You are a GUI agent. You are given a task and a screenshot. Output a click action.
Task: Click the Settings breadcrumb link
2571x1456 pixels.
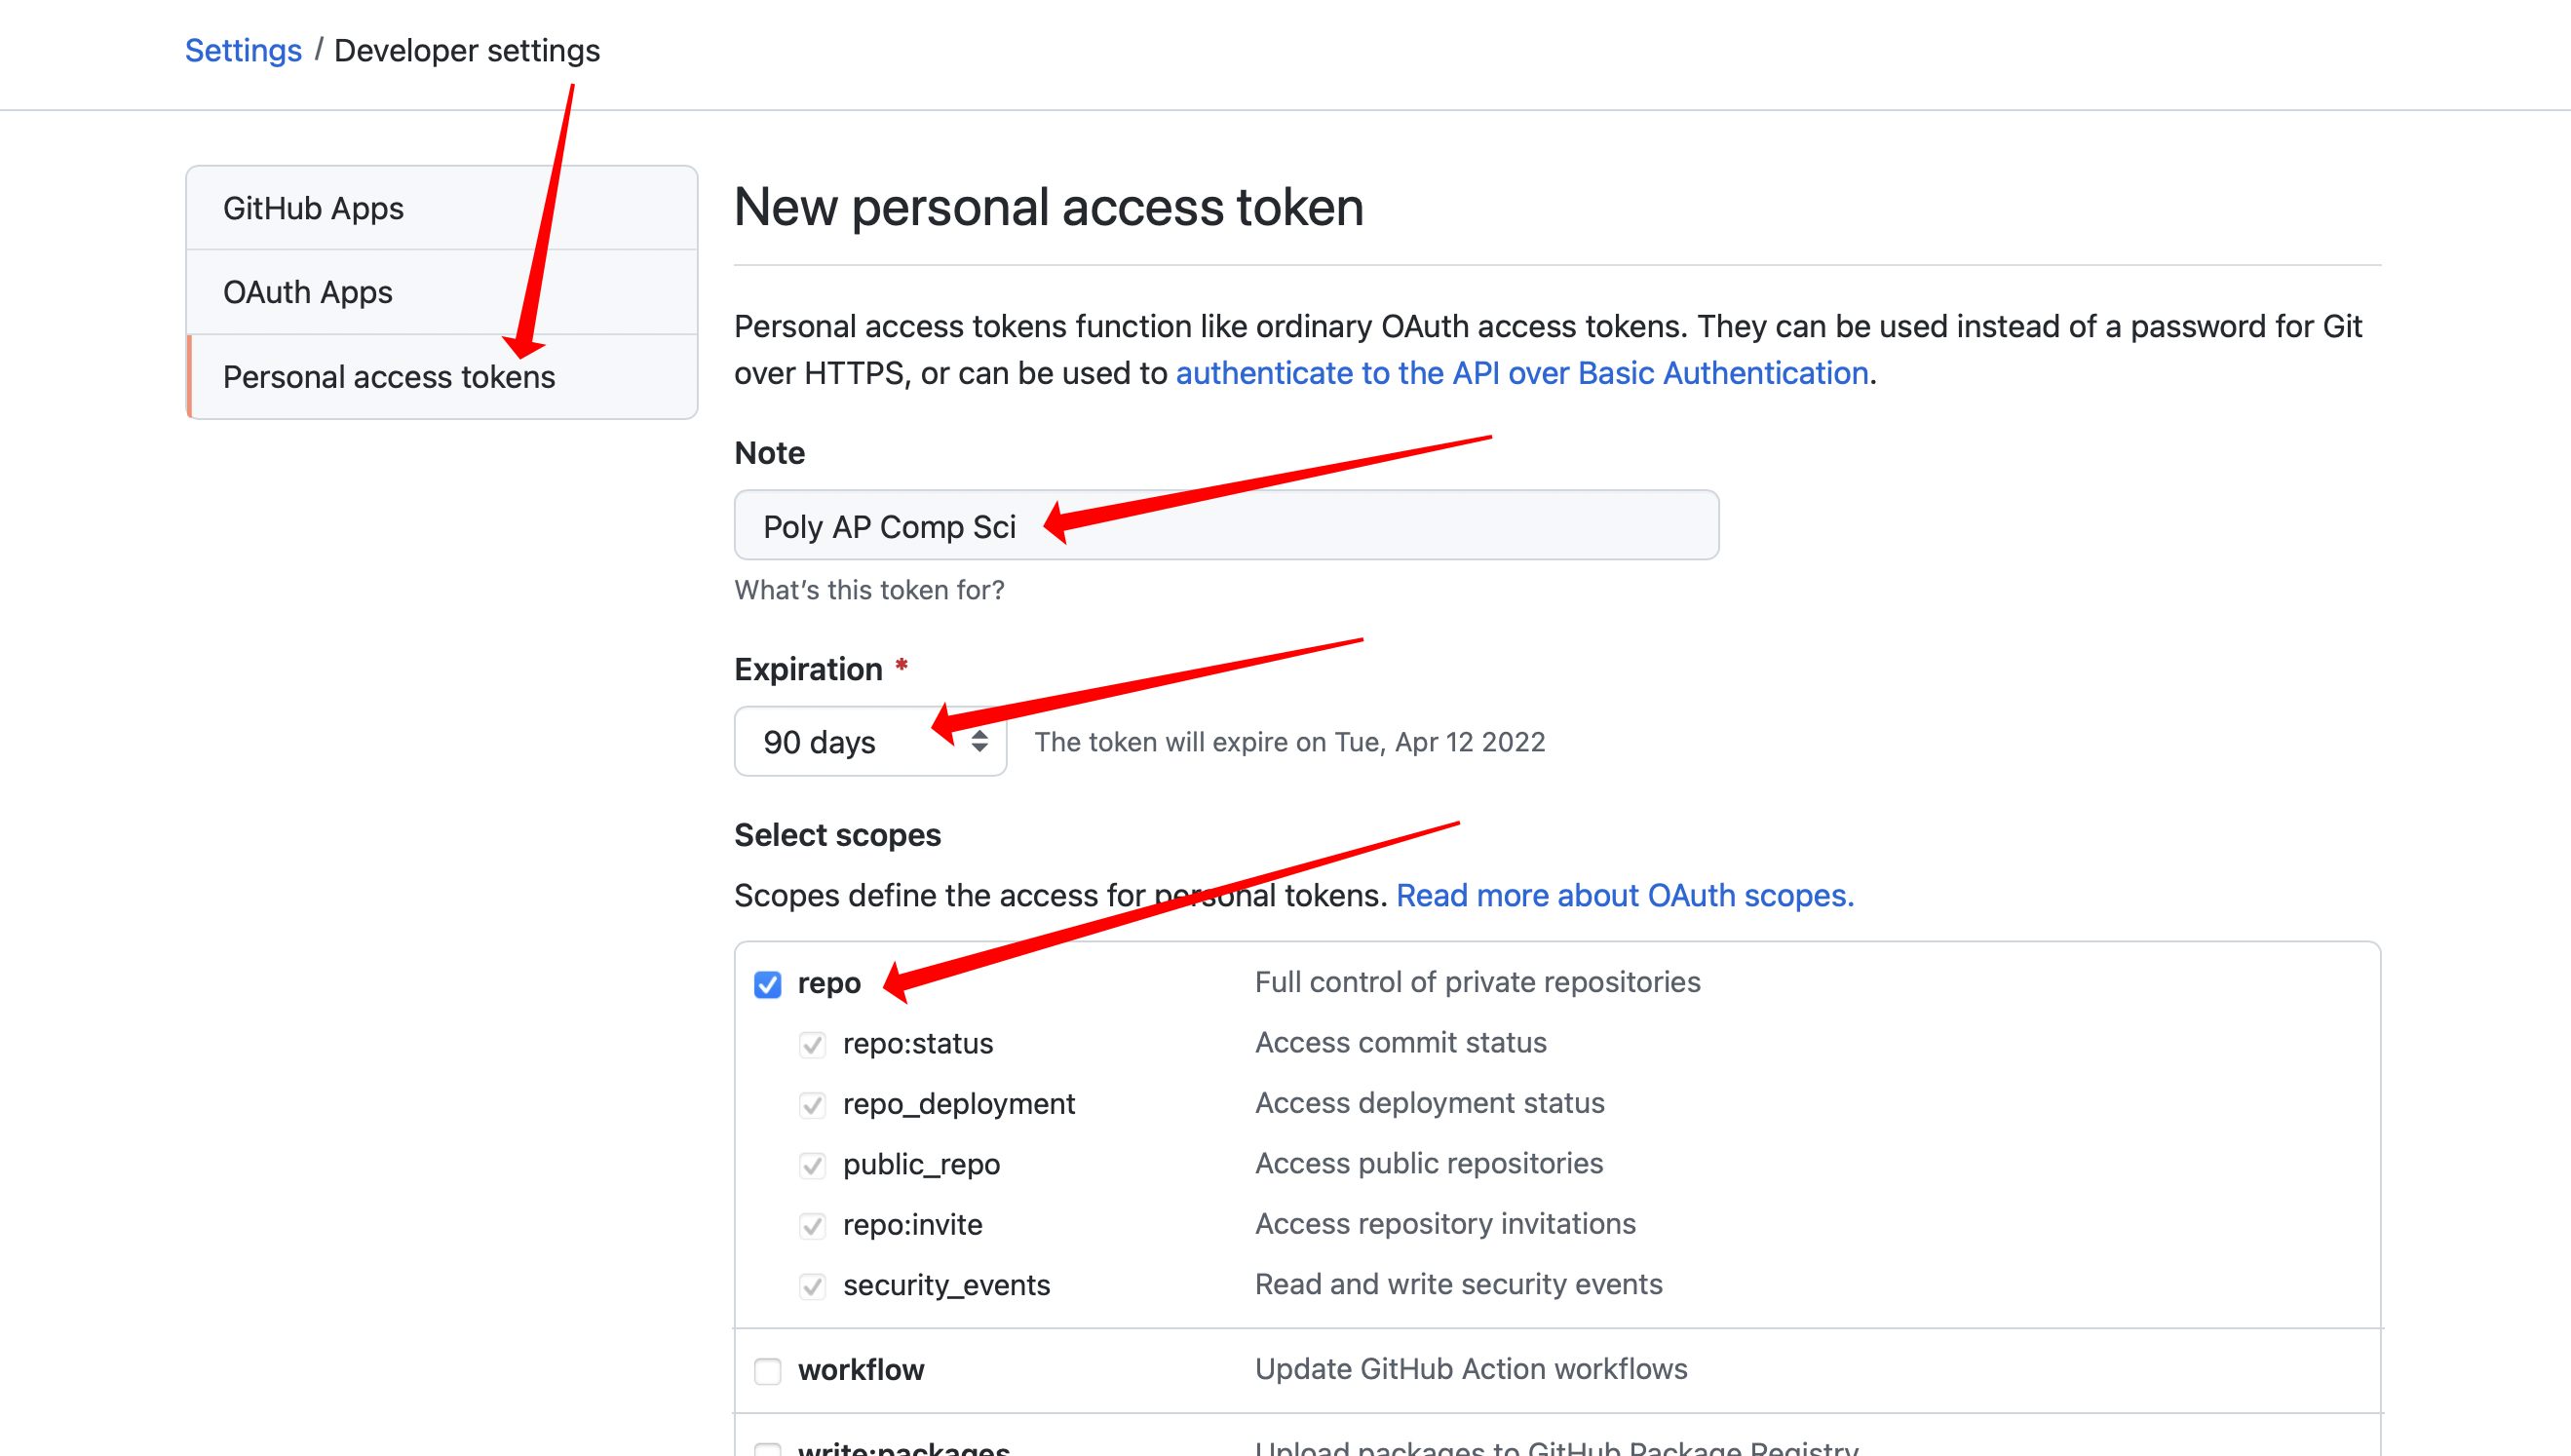point(243,50)
